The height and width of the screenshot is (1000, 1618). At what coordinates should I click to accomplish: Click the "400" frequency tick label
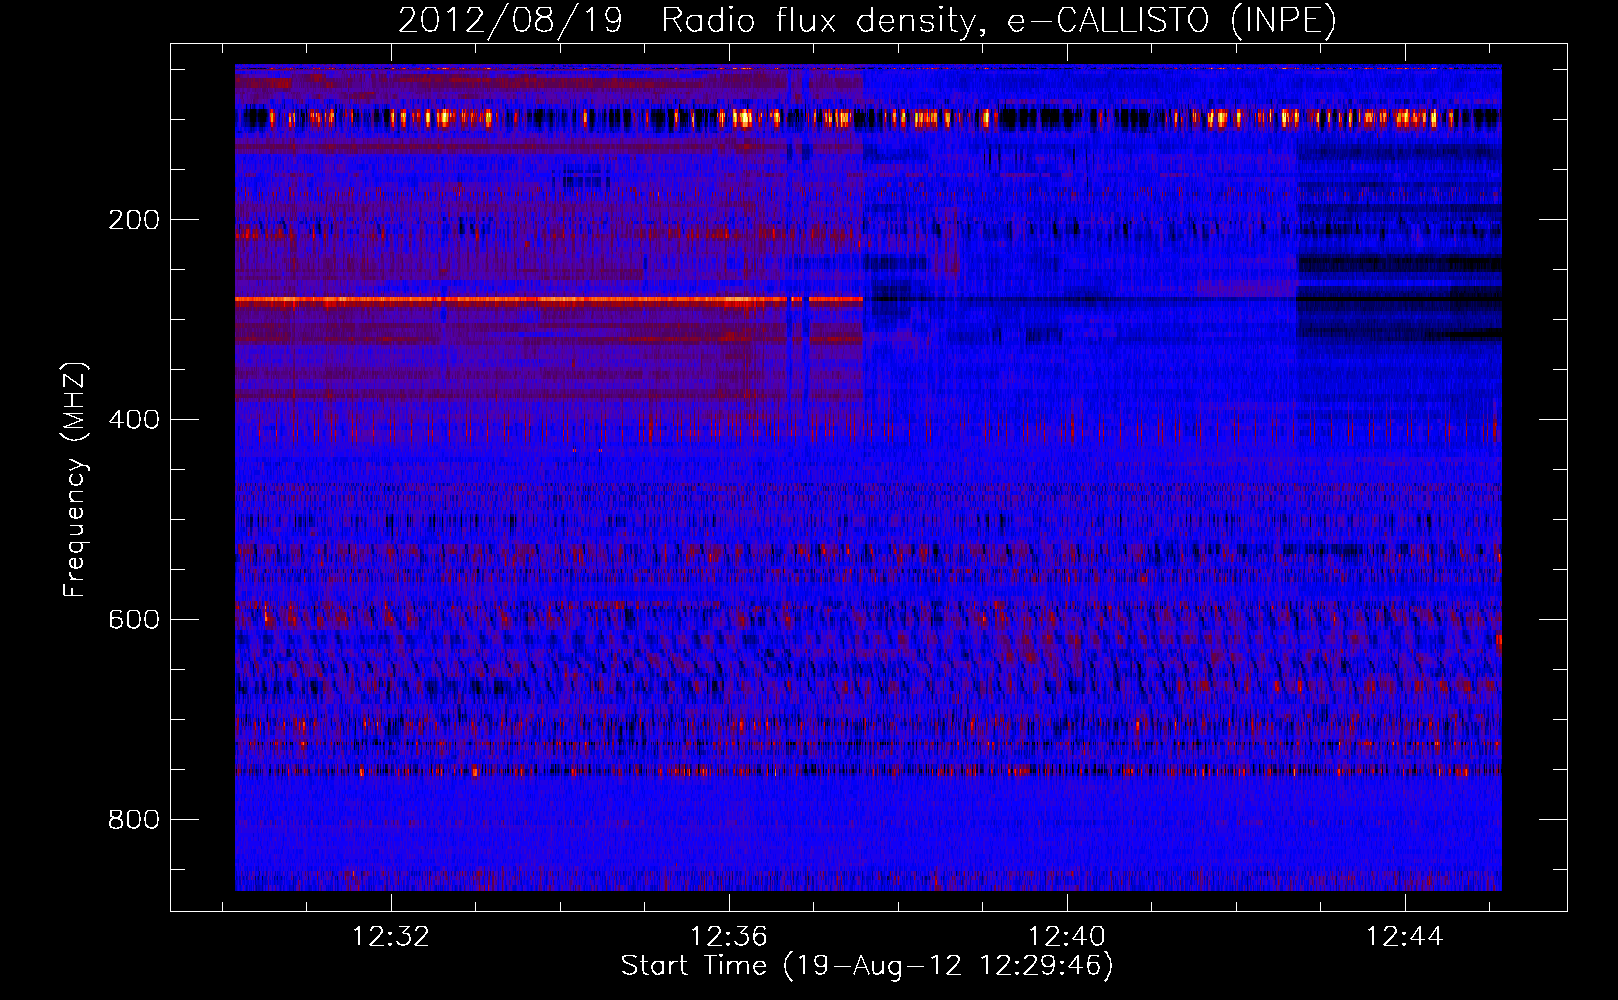(134, 420)
